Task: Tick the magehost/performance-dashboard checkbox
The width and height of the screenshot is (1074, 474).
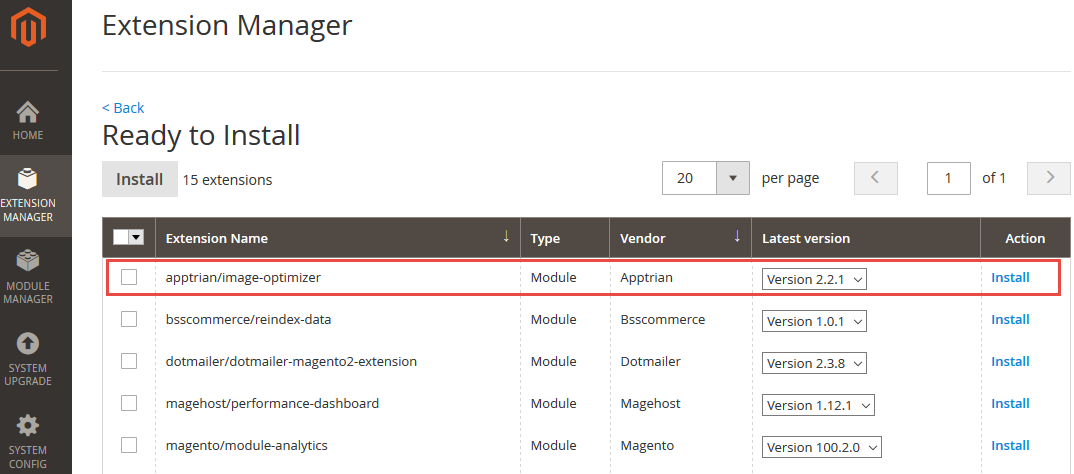Action: [129, 403]
